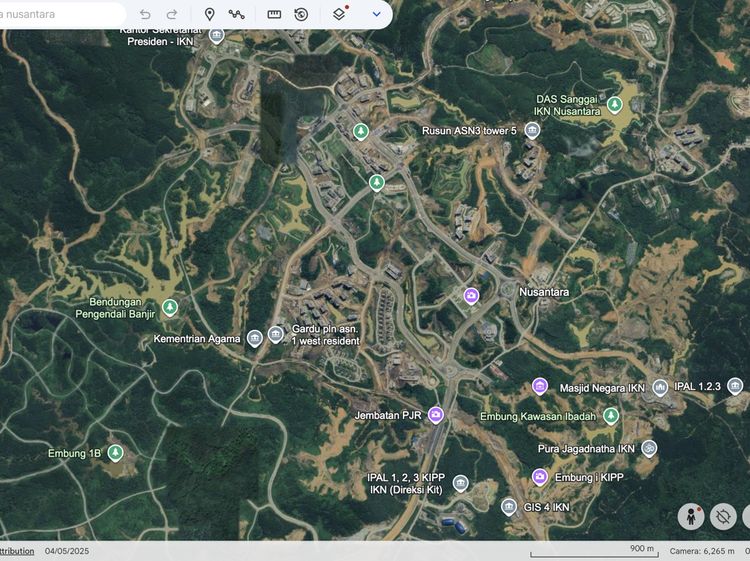Toggle Street View pegman

pyautogui.click(x=690, y=516)
